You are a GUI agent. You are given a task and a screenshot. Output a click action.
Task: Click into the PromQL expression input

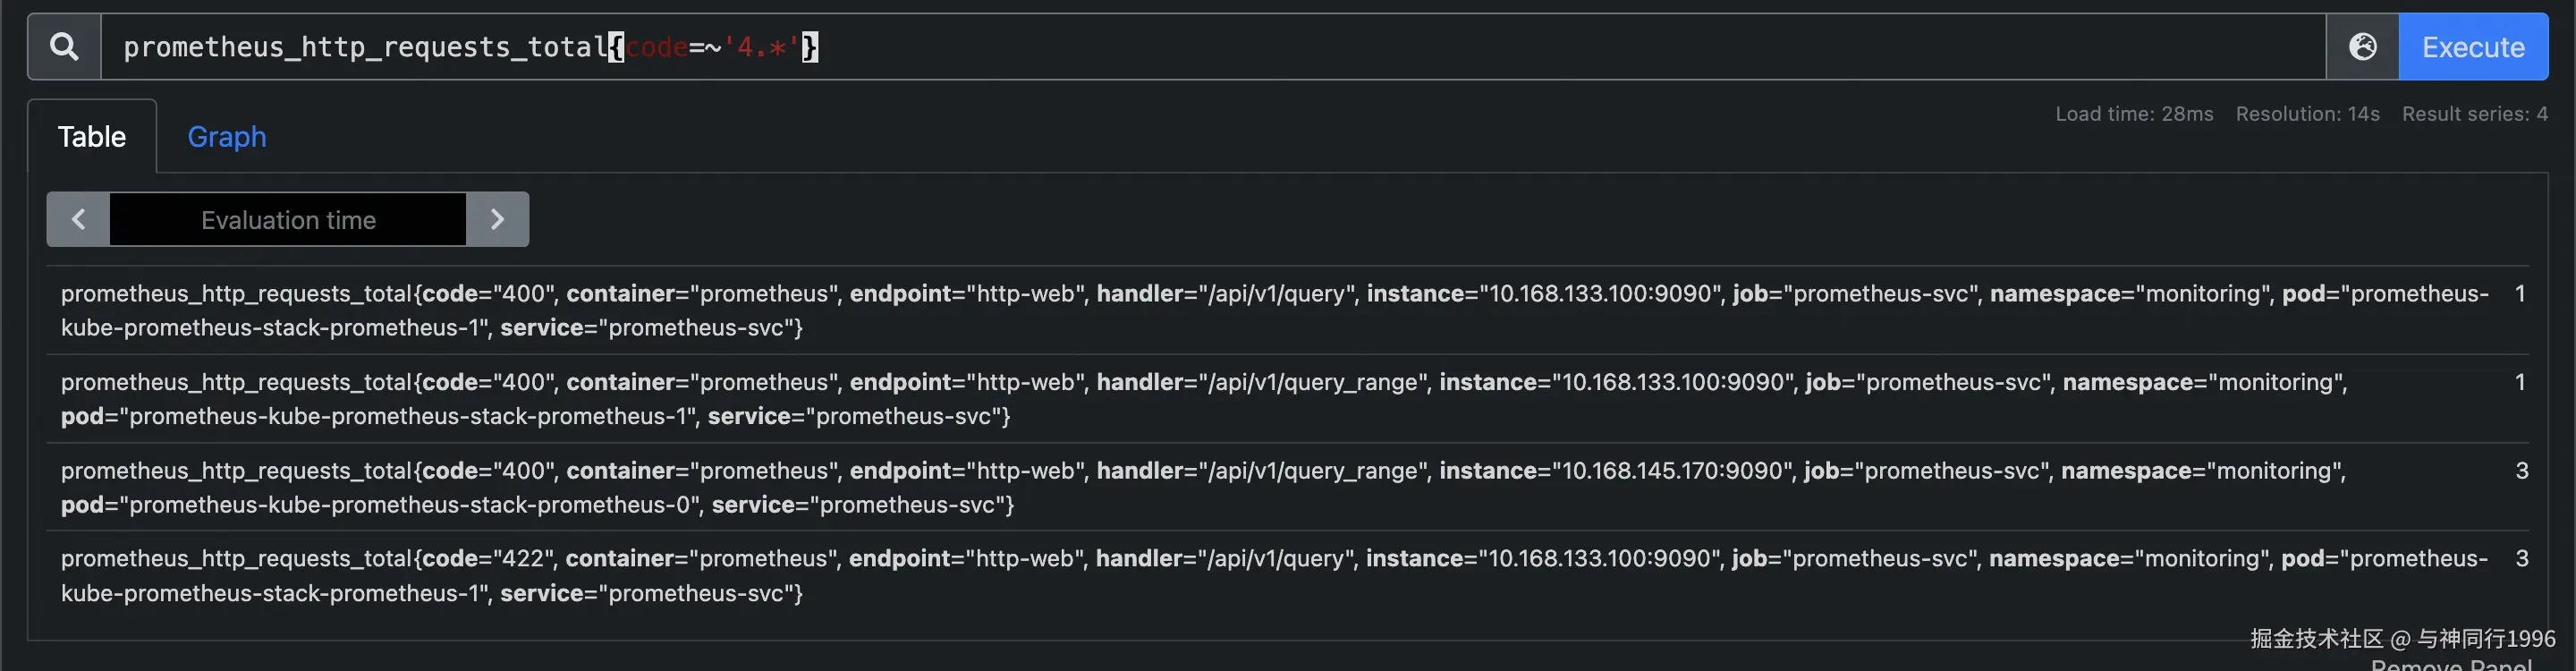click(1400, 47)
